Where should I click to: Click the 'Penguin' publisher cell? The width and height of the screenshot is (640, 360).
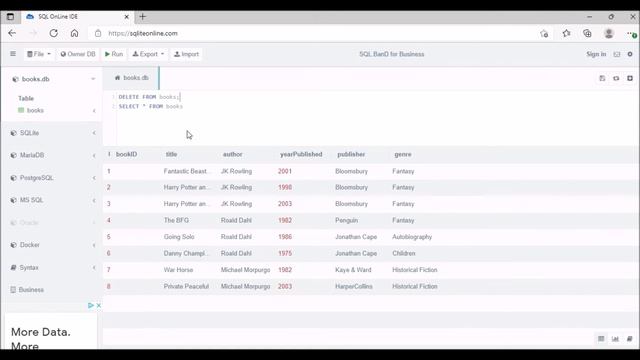pyautogui.click(x=347, y=220)
